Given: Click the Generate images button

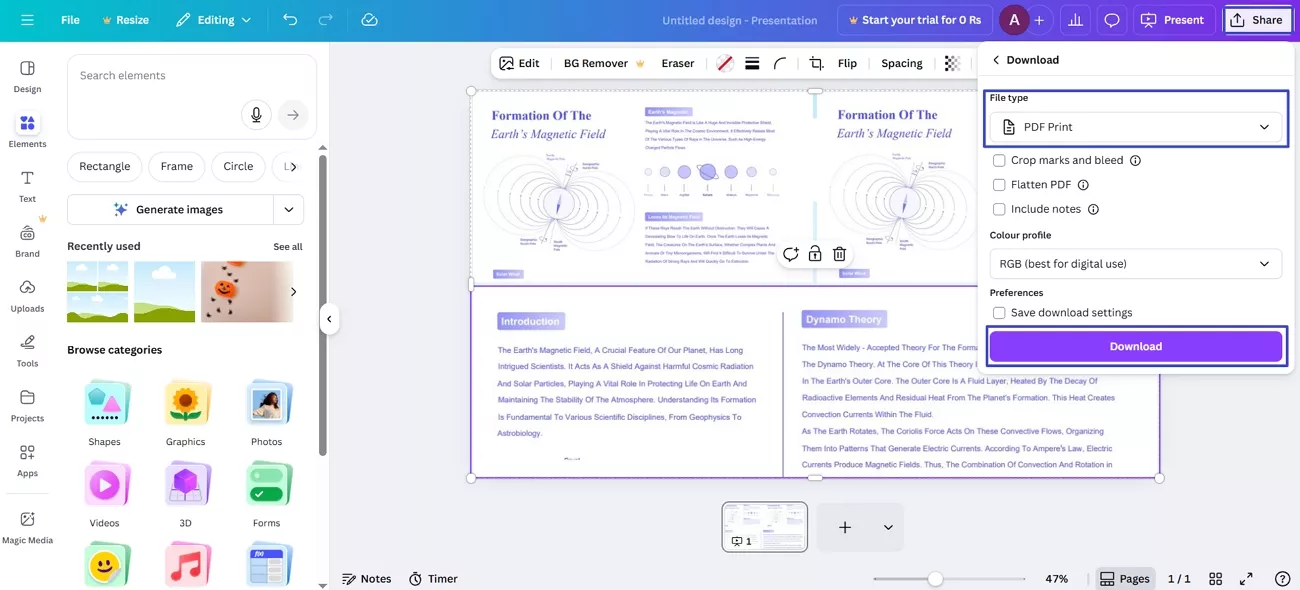Looking at the screenshot, I should point(170,209).
